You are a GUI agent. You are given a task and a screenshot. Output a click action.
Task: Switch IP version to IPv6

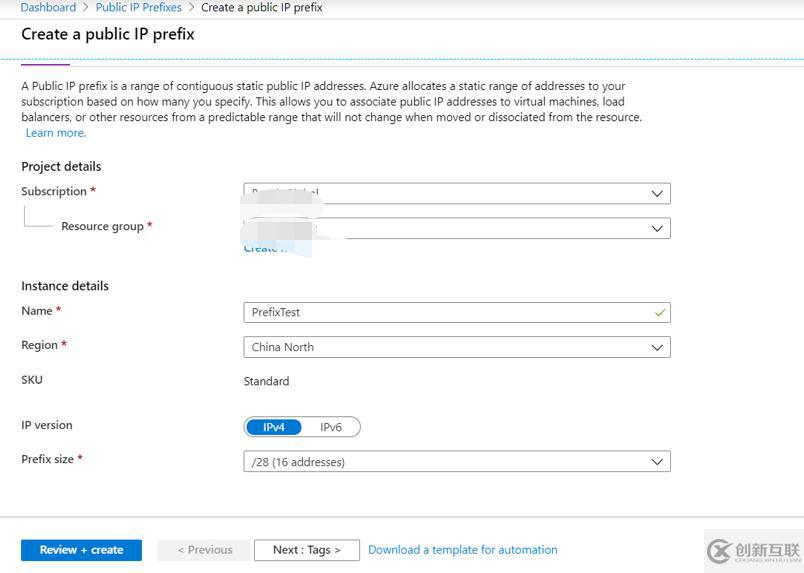(331, 427)
